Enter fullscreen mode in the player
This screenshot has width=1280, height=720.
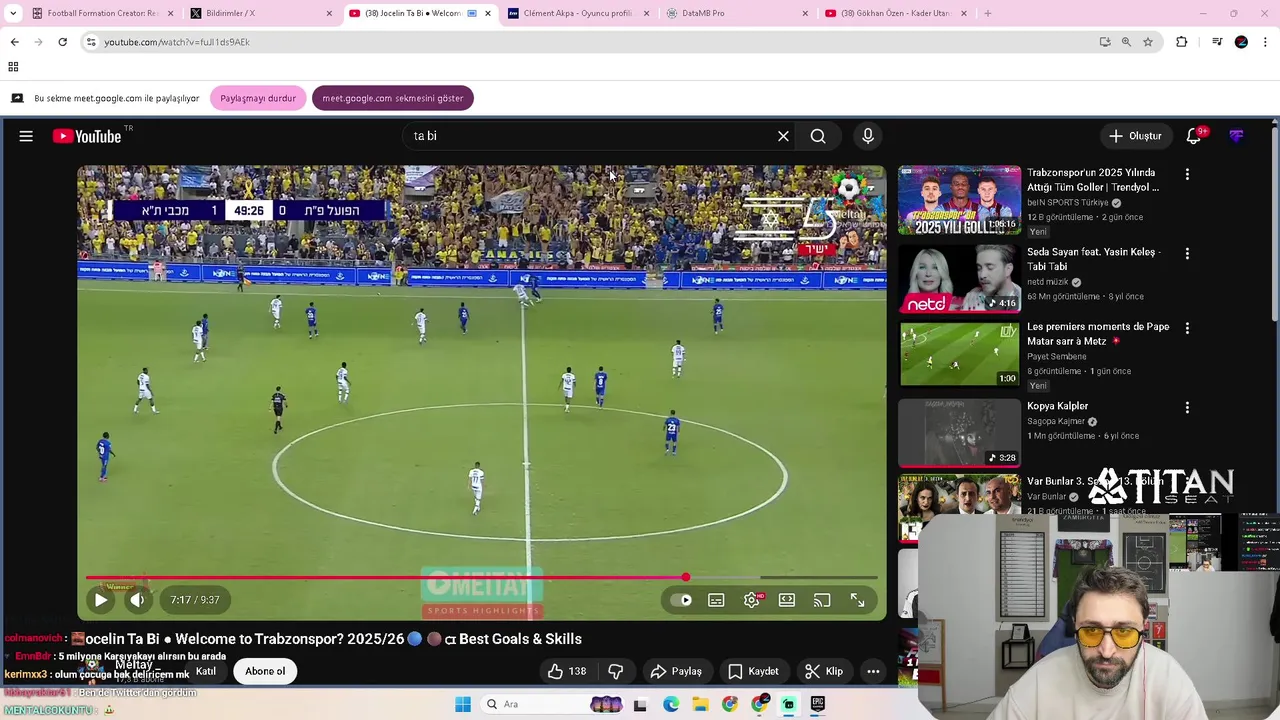pos(858,600)
